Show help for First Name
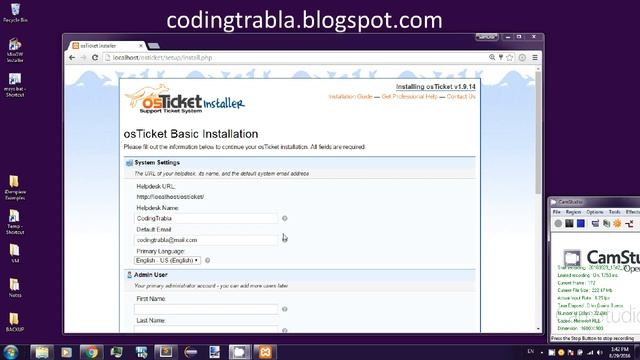The image size is (640, 360). [284, 309]
